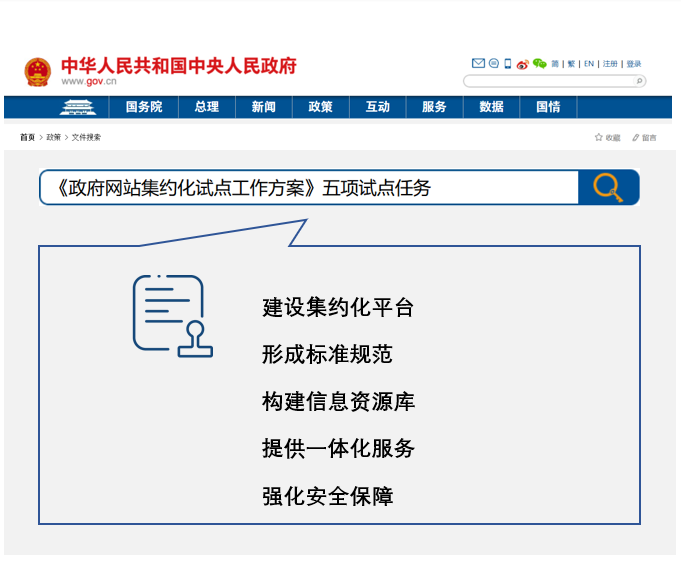681x565 pixels.
Task: Switch language to EN
Action: coord(589,64)
